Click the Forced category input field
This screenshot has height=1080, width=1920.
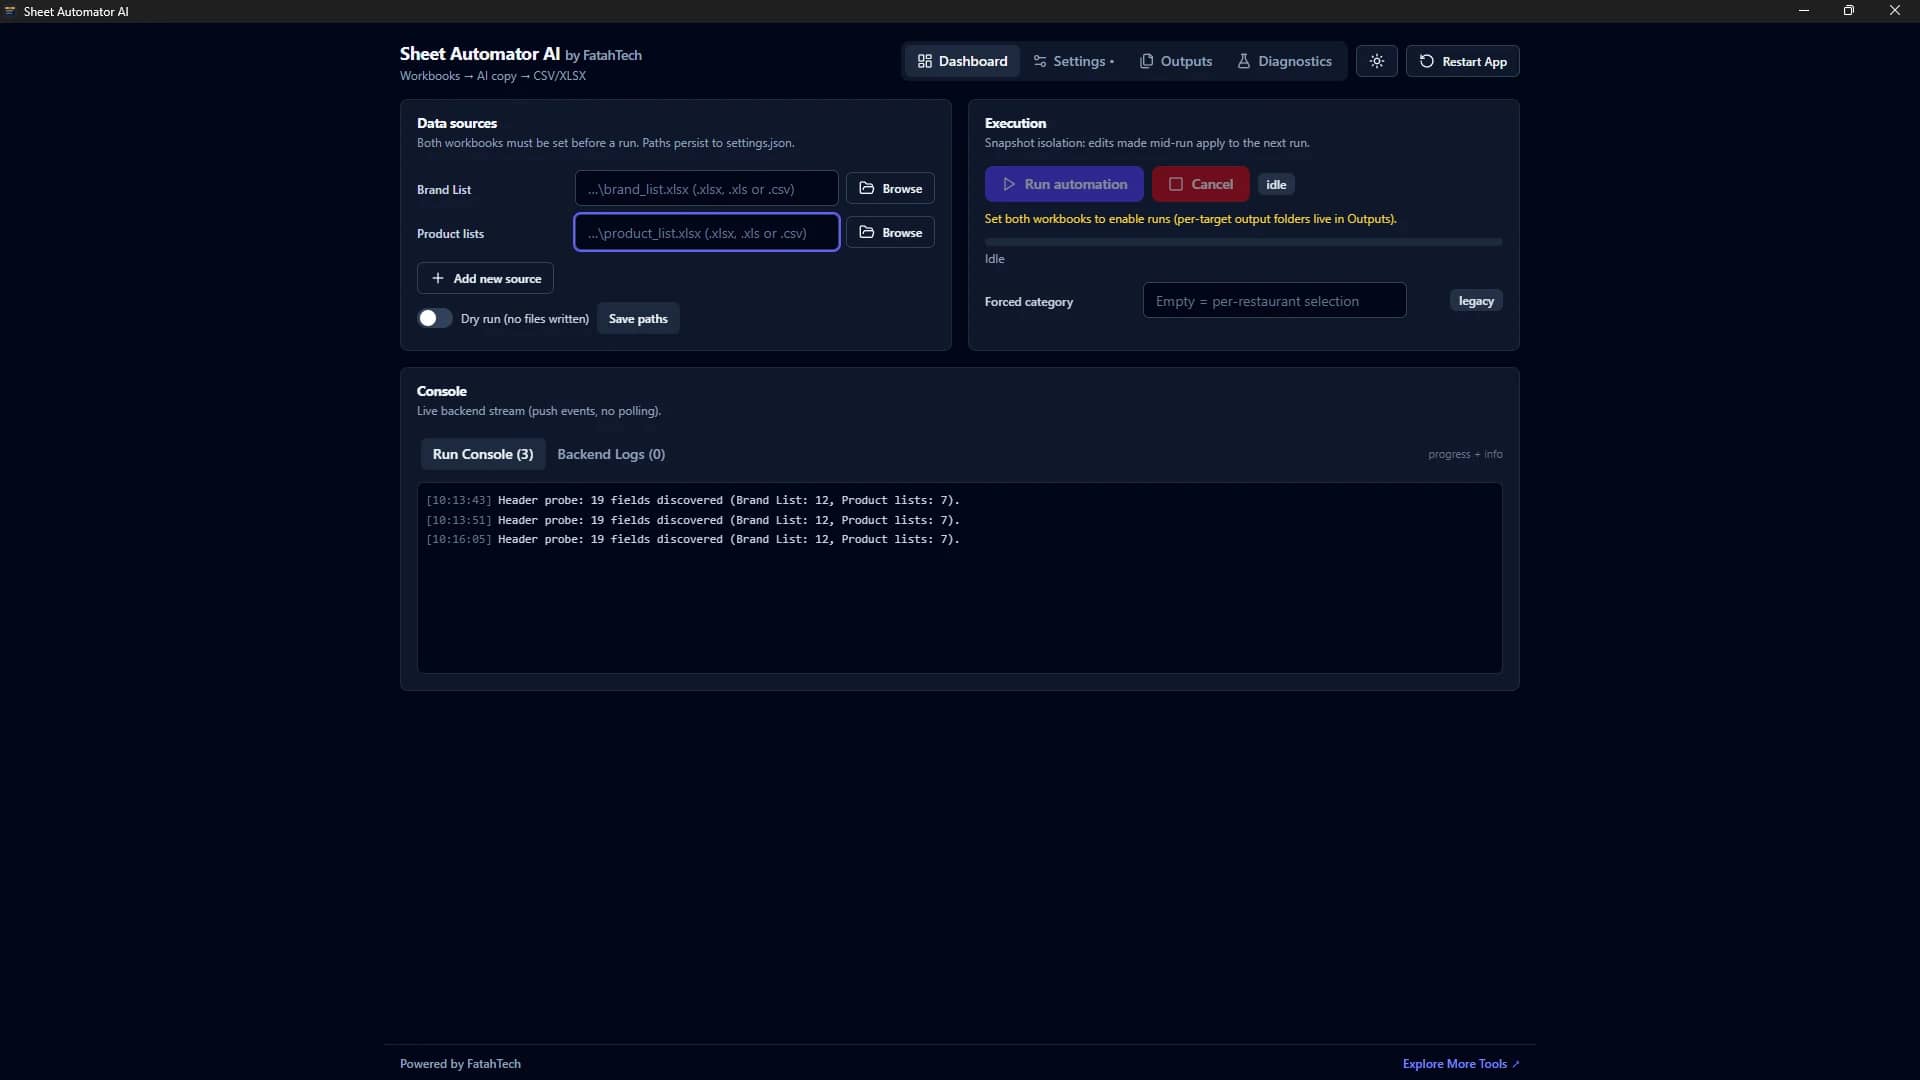[1274, 300]
